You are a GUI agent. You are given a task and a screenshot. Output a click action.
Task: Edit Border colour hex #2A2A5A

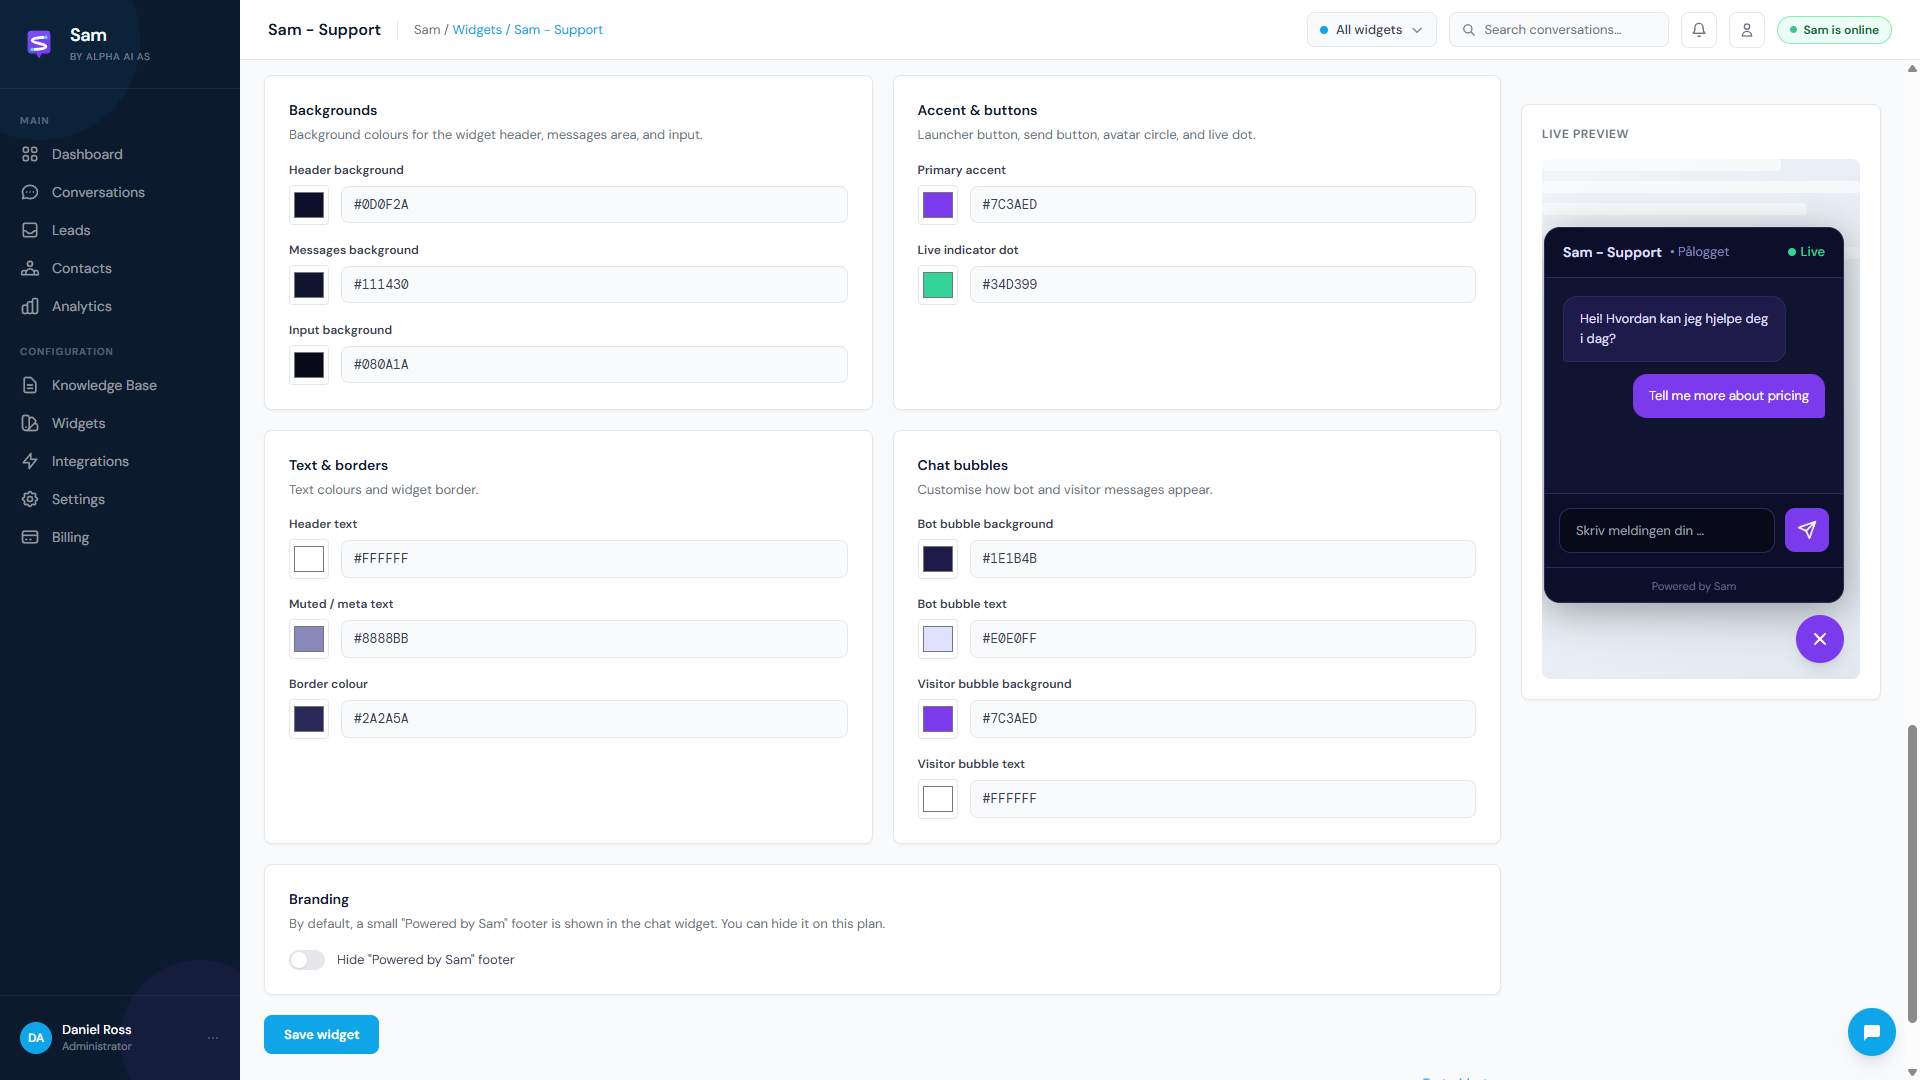coord(594,719)
